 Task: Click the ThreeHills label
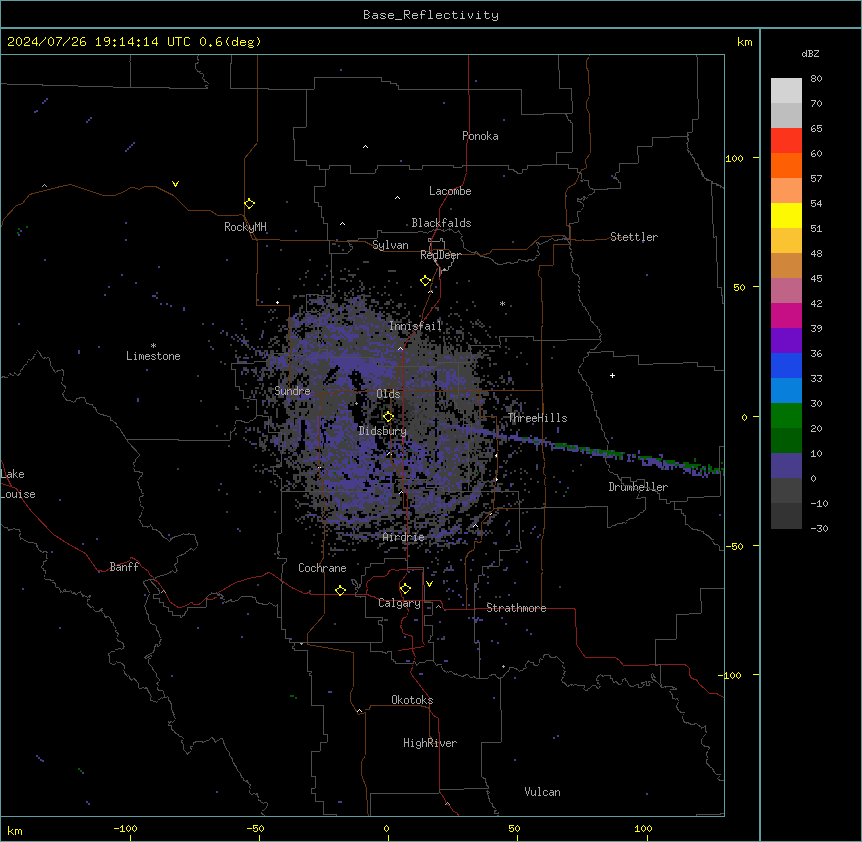coord(538,418)
